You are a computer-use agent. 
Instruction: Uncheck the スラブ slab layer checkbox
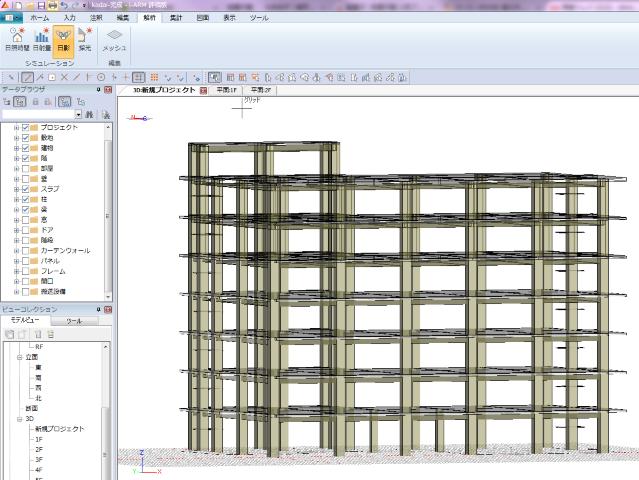point(25,189)
